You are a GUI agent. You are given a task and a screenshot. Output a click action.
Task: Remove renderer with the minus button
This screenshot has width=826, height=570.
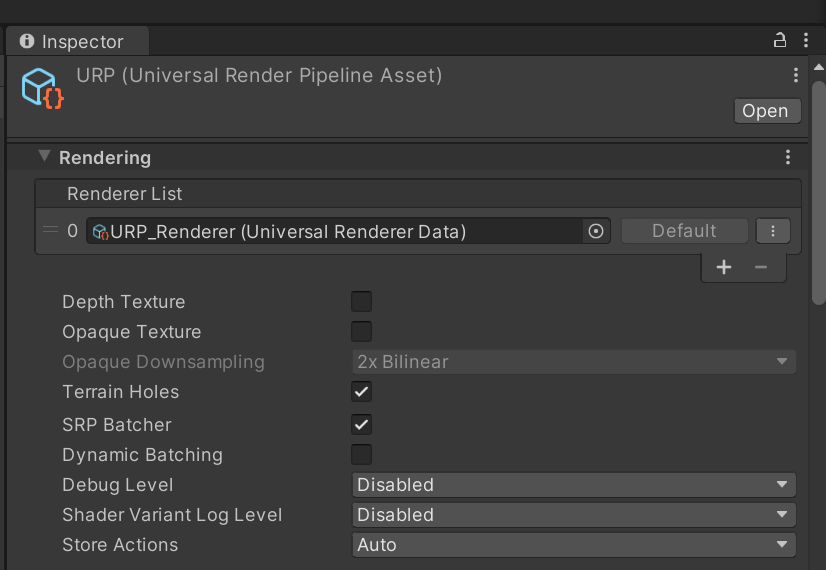coord(761,267)
